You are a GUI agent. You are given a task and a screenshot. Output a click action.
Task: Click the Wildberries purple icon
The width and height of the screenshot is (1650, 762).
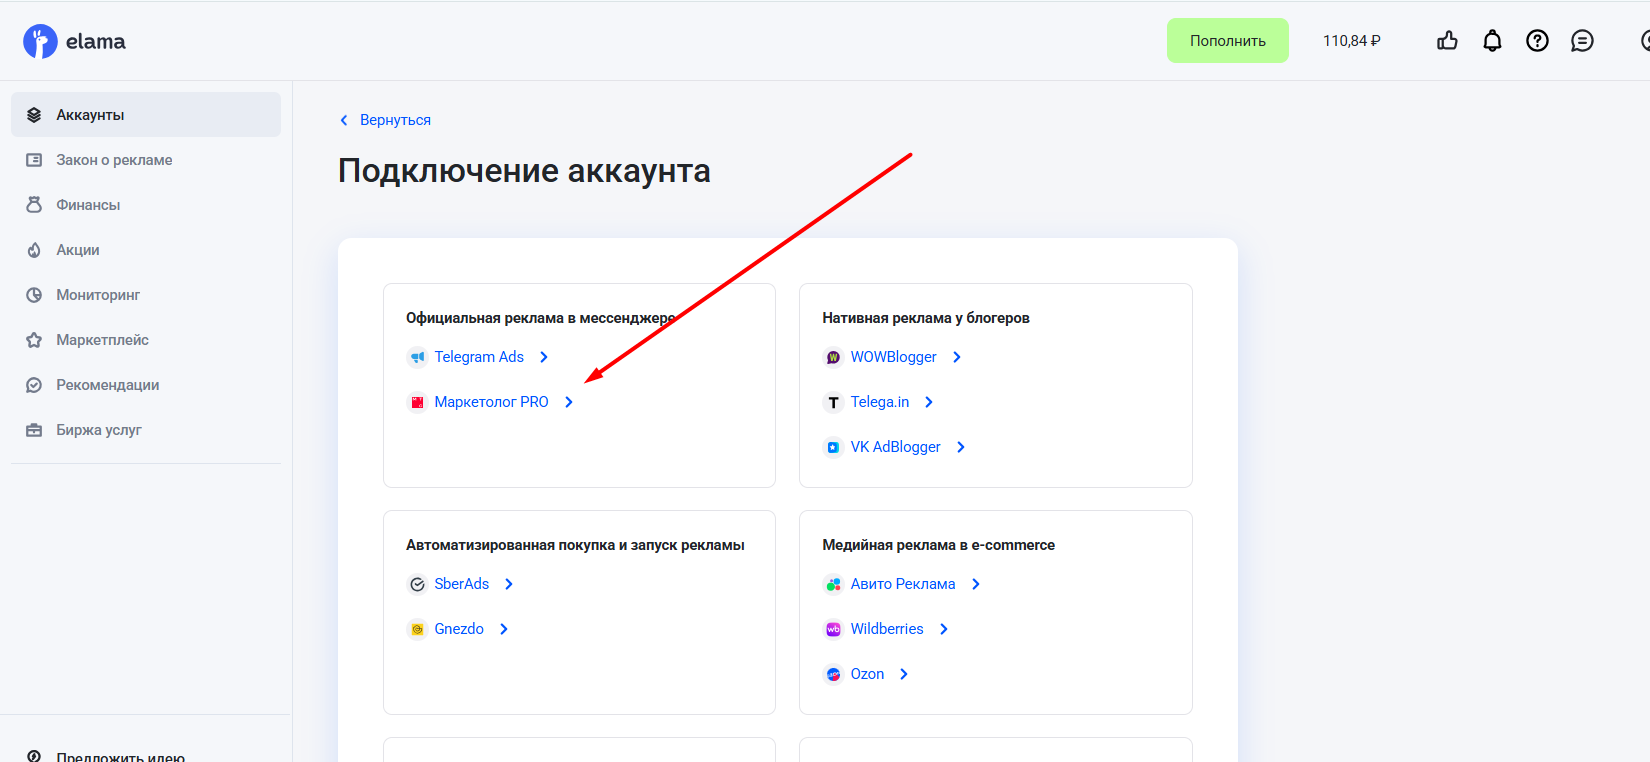(x=833, y=629)
